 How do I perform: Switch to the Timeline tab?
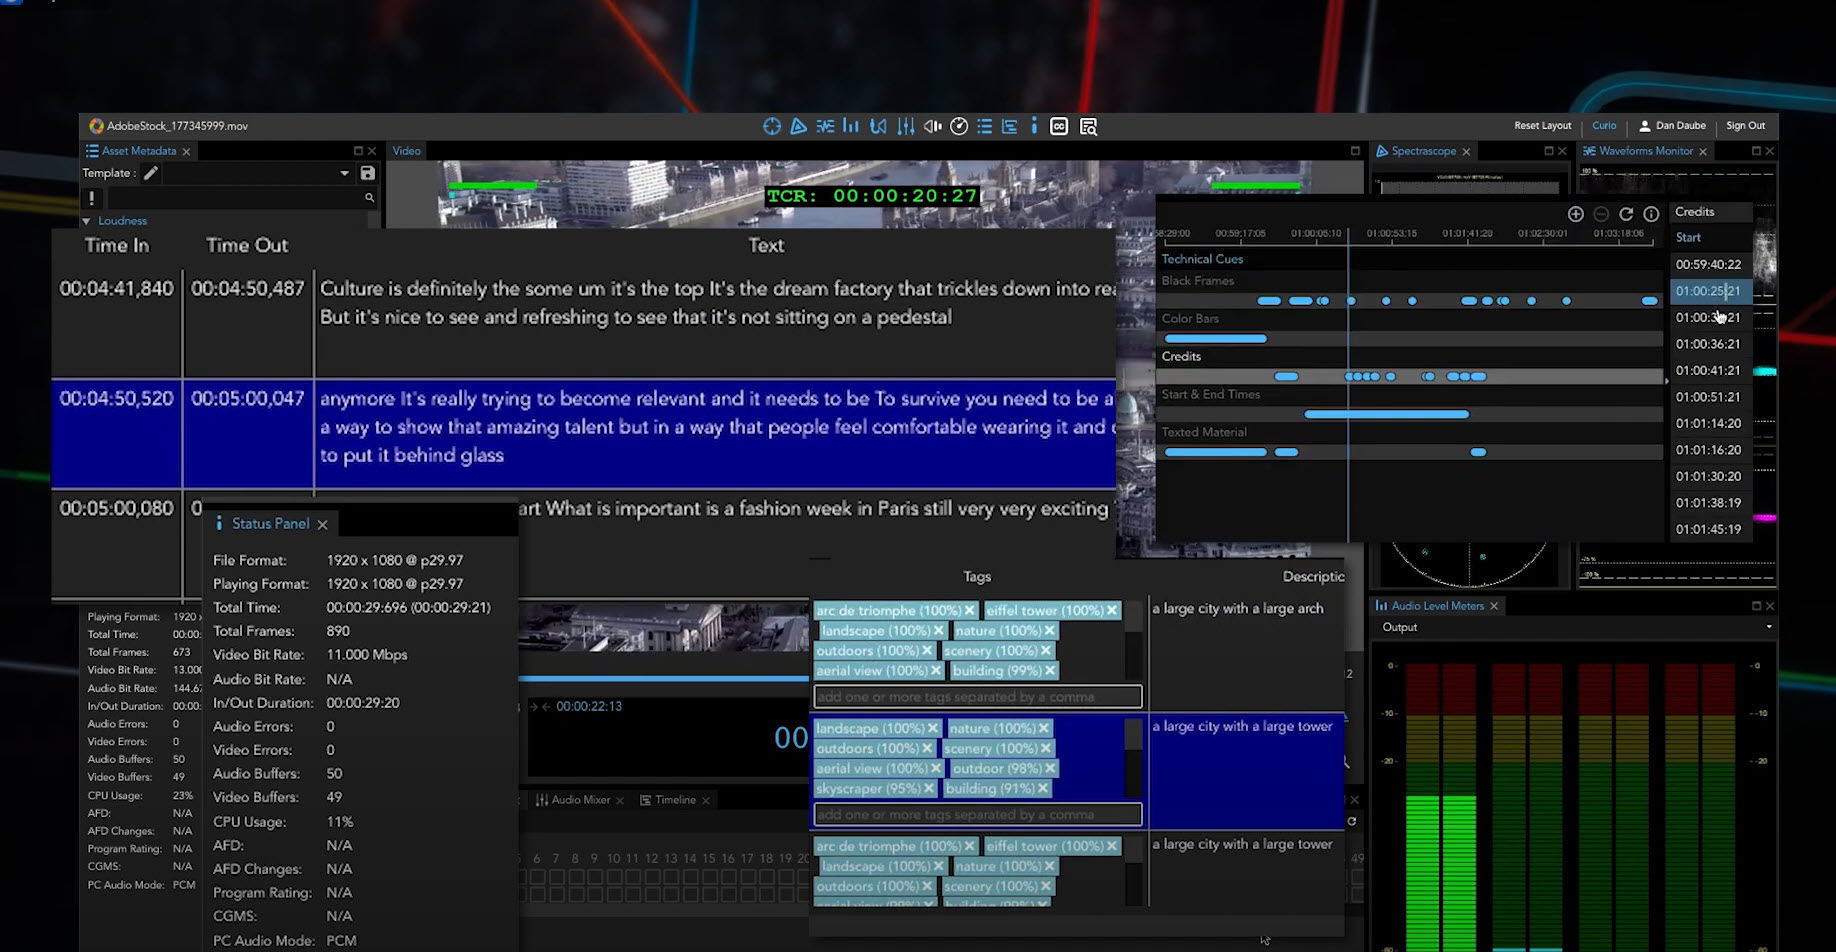coord(674,800)
